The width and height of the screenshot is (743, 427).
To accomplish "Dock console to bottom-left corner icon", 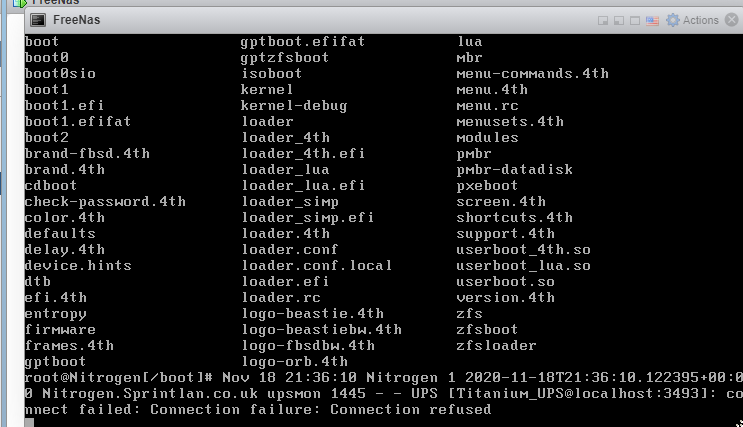I will point(619,20).
